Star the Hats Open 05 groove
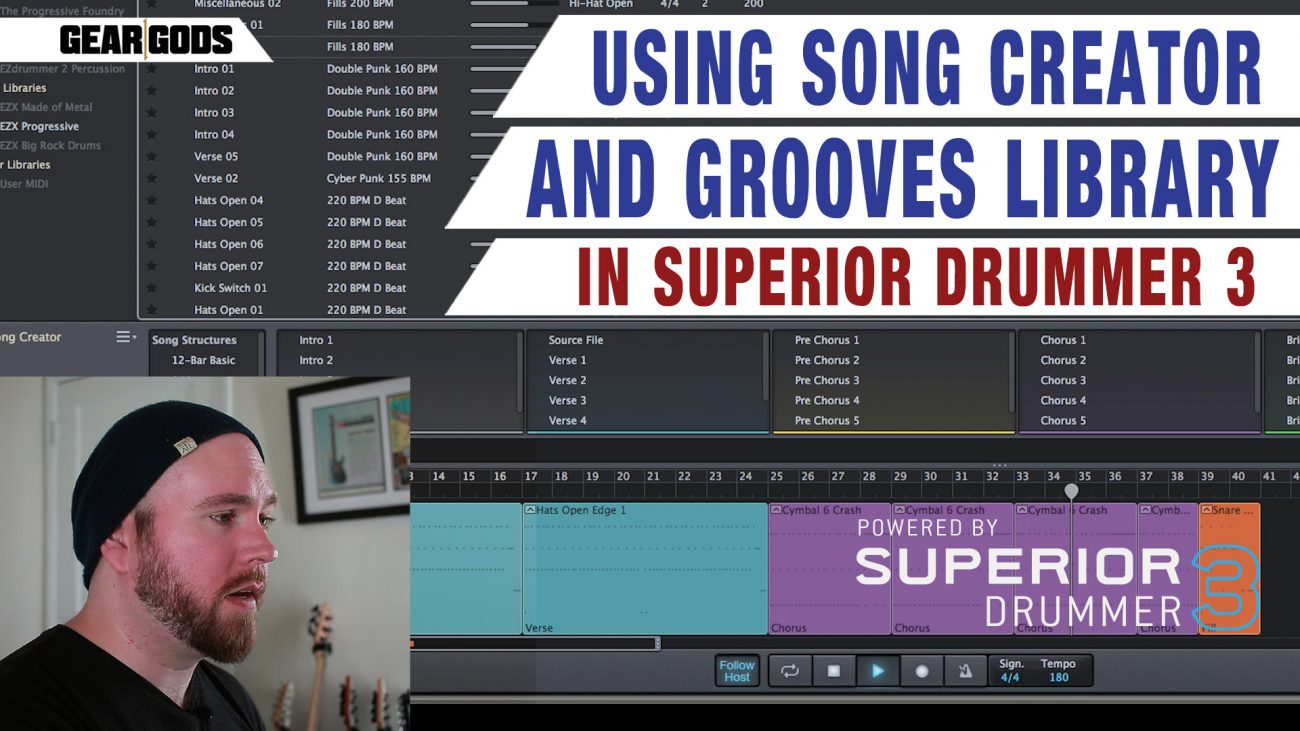 152,223
